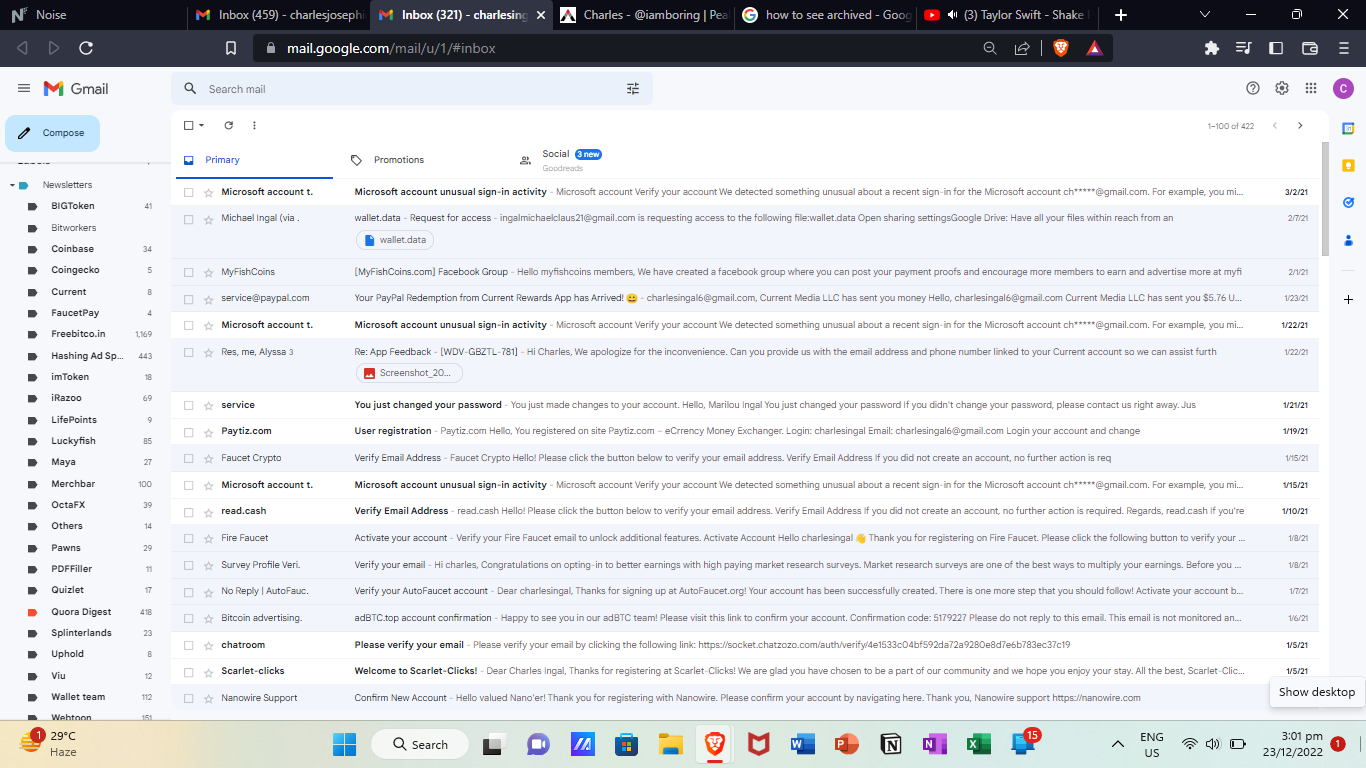Show hidden system tray icons

tap(1118, 744)
